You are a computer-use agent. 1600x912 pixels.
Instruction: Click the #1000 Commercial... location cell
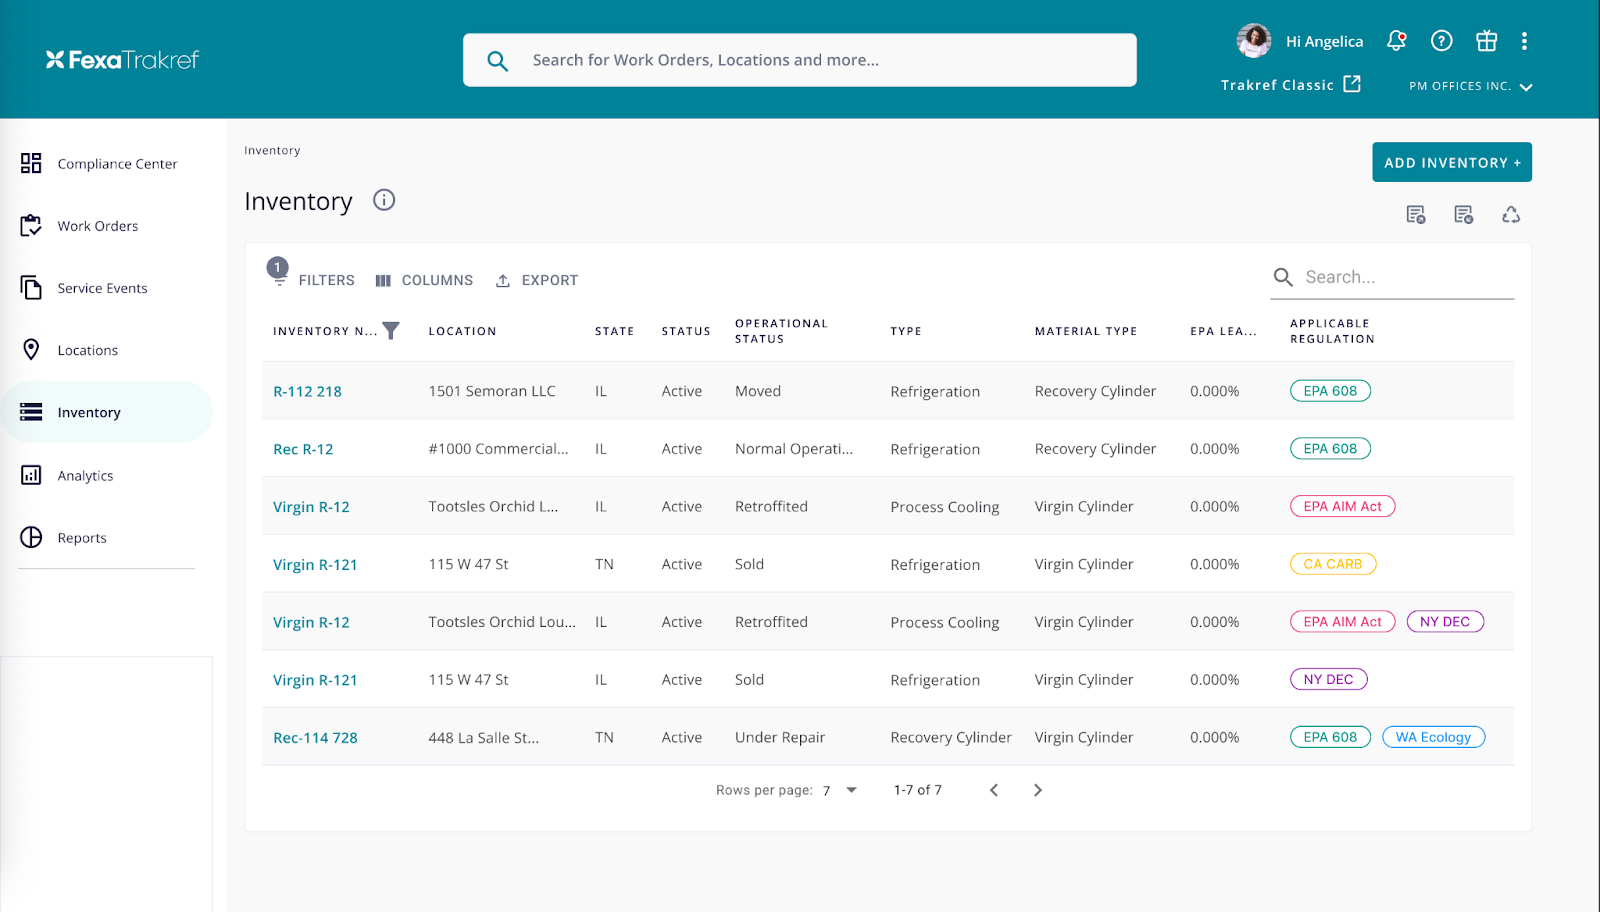498,449
